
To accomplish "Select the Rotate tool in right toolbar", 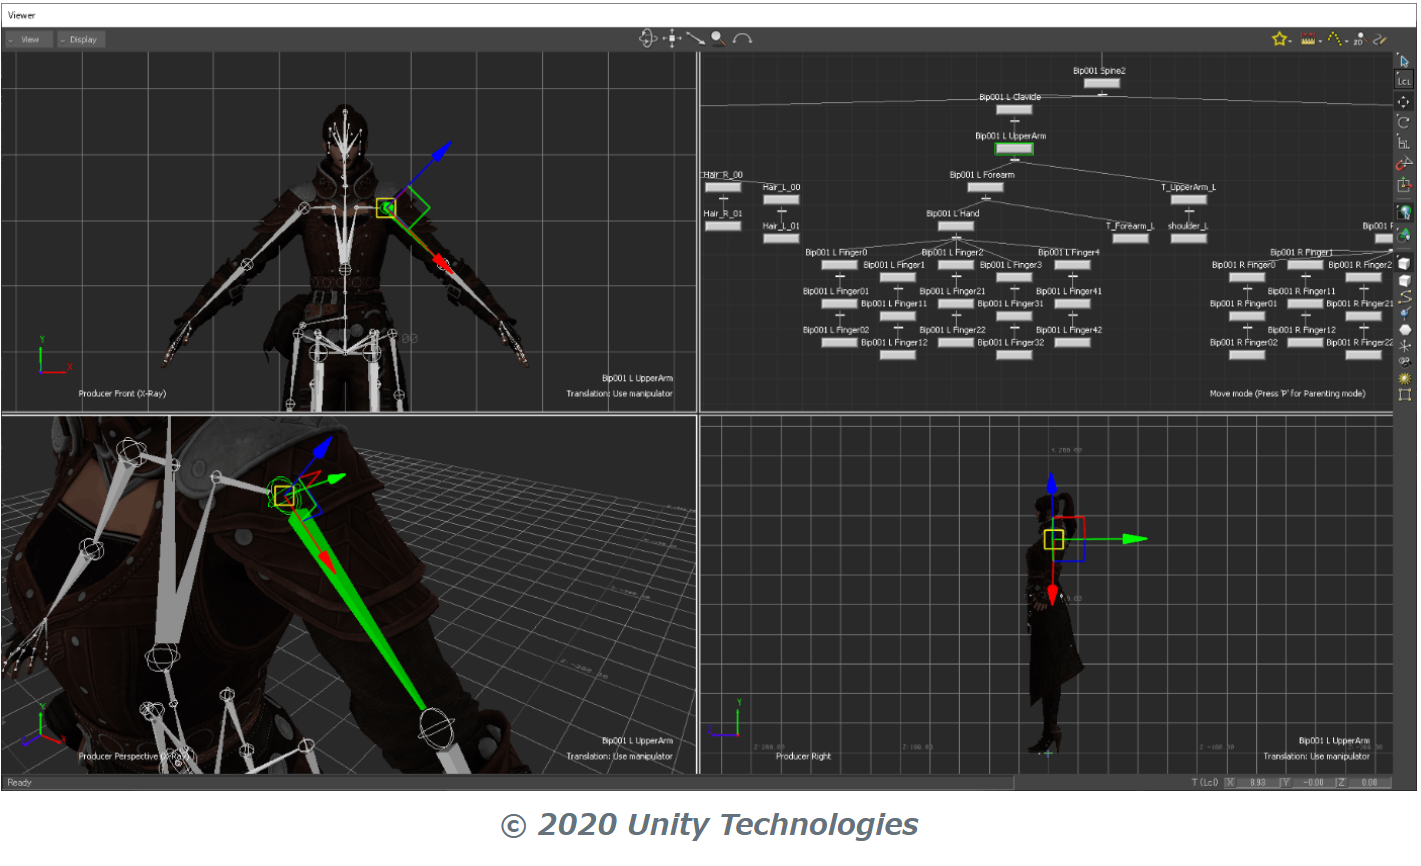I will coord(1404,122).
